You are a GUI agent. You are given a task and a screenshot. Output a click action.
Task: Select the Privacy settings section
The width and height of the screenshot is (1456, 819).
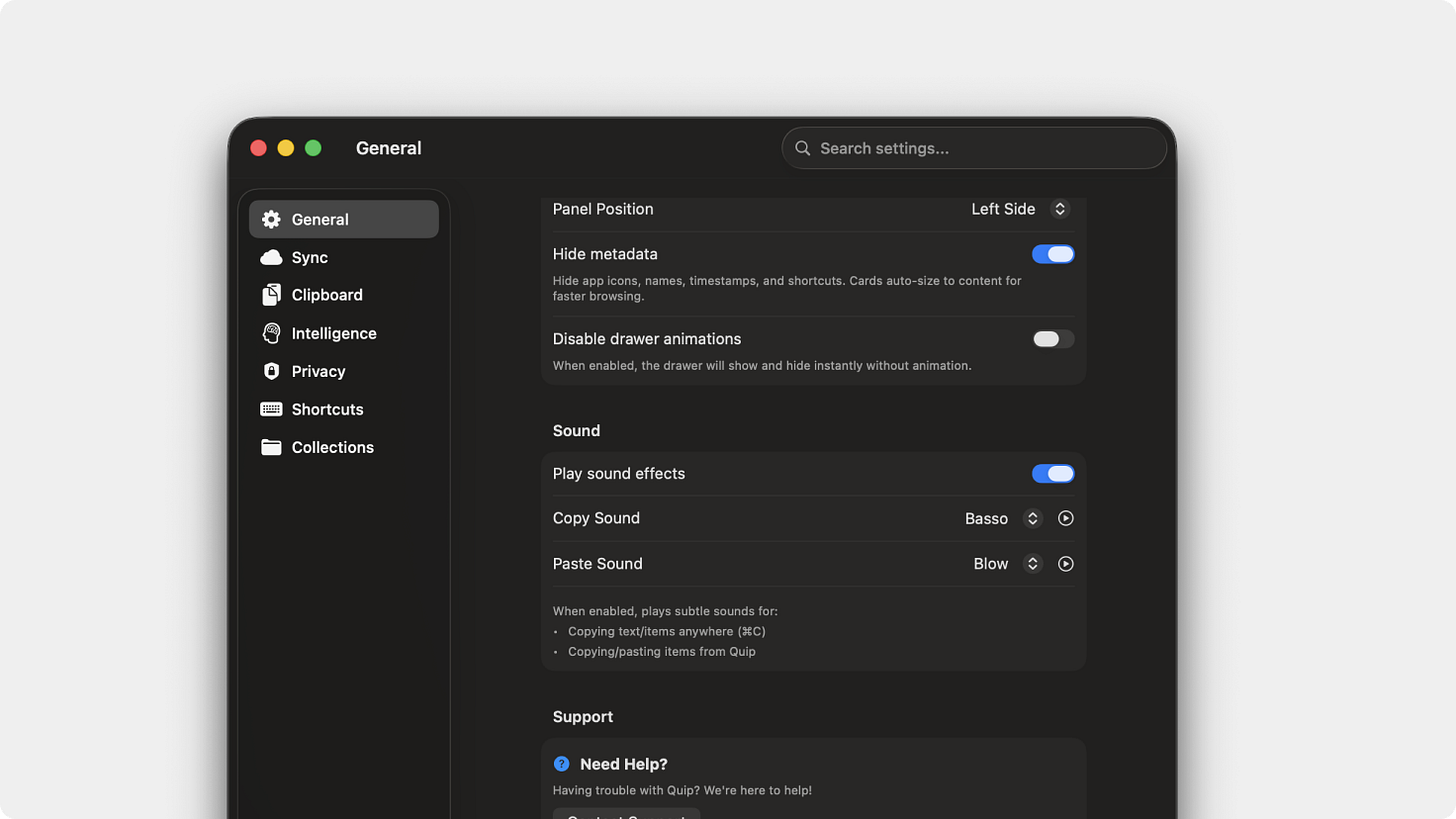click(344, 371)
